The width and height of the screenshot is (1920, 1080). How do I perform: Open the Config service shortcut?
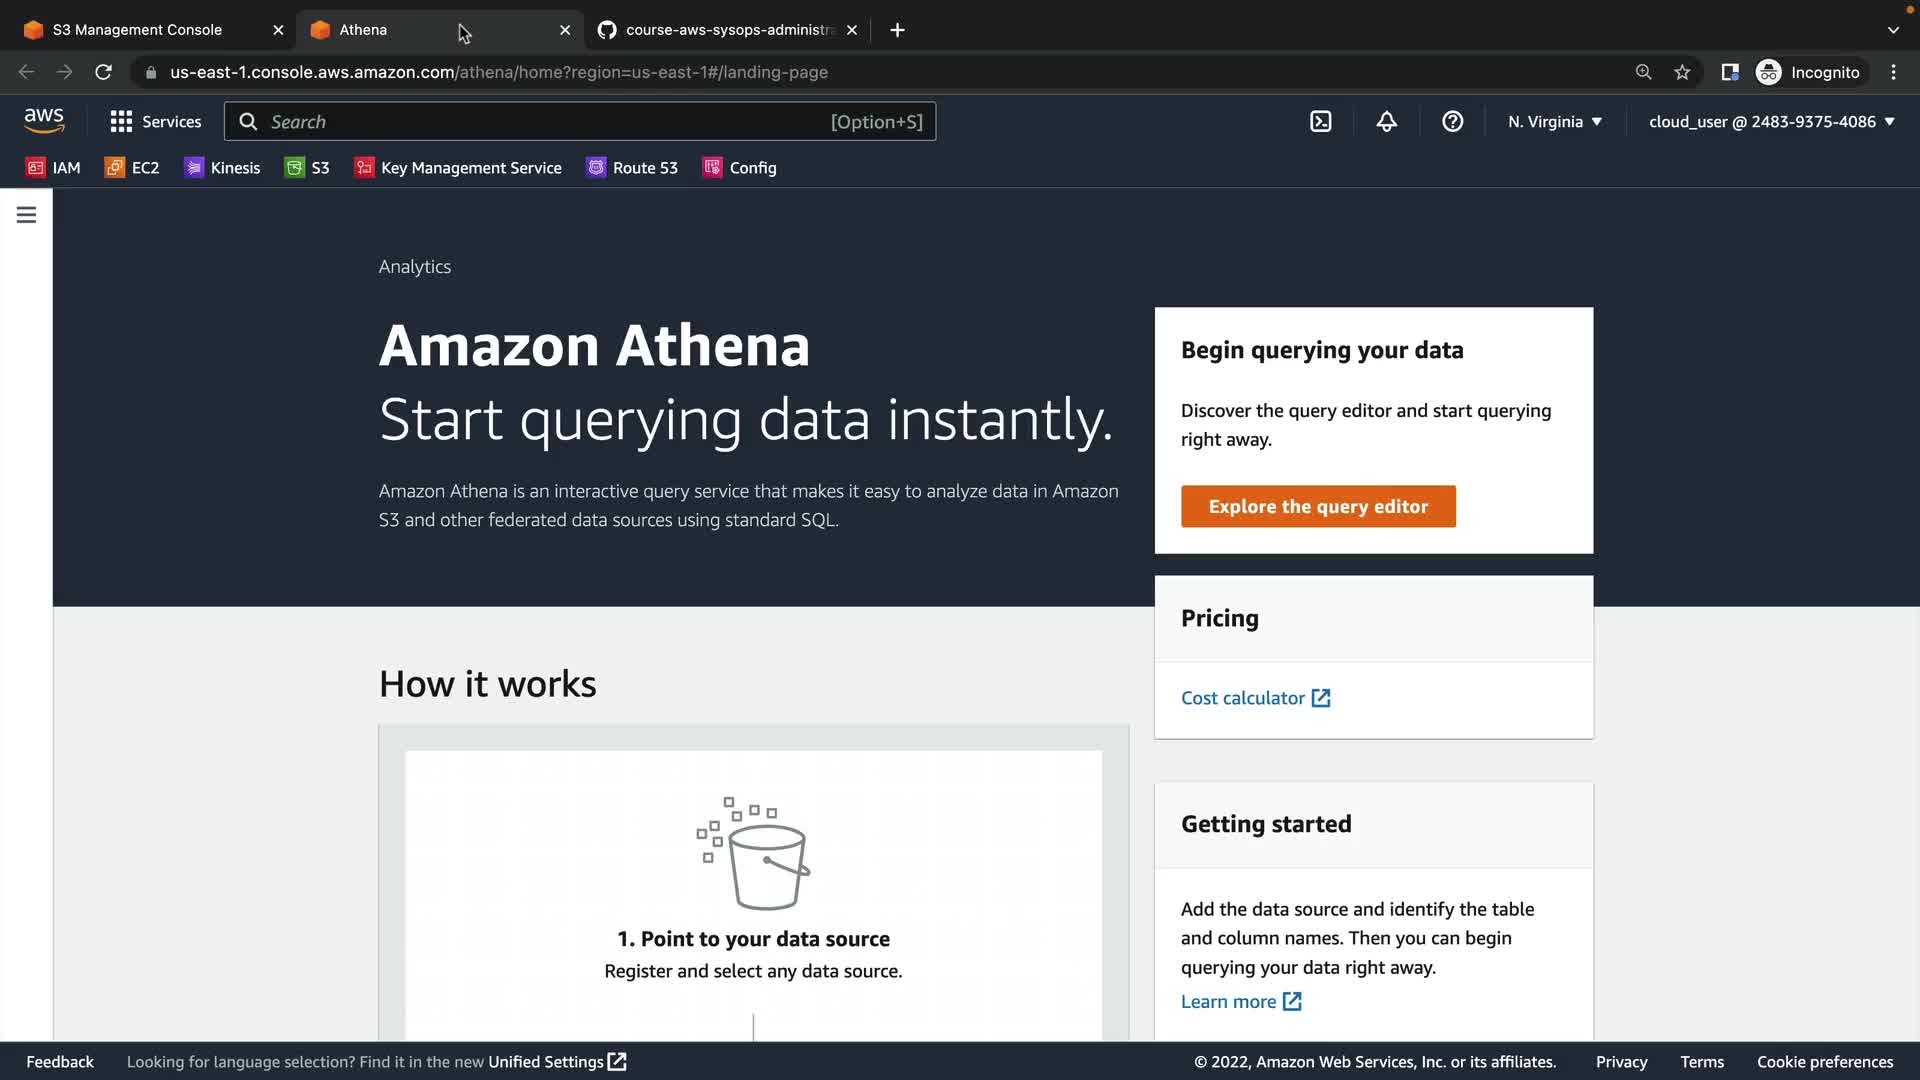(x=740, y=168)
